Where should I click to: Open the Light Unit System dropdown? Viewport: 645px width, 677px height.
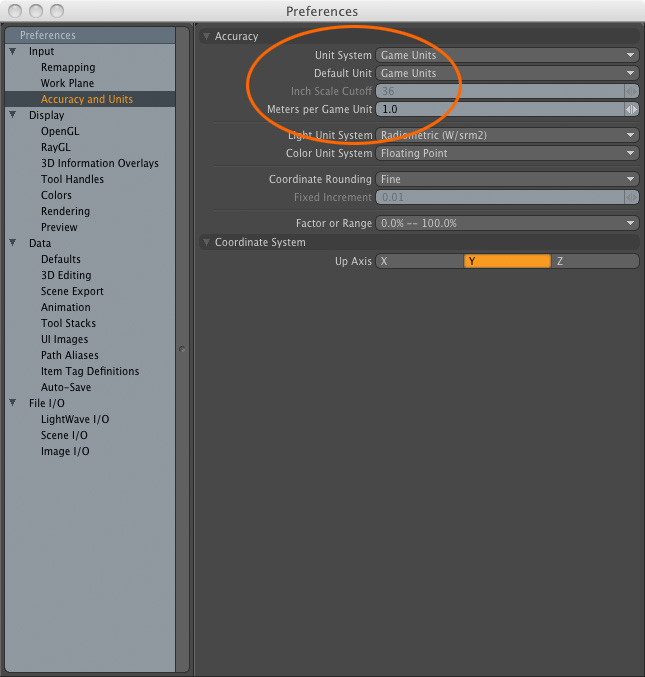507,135
